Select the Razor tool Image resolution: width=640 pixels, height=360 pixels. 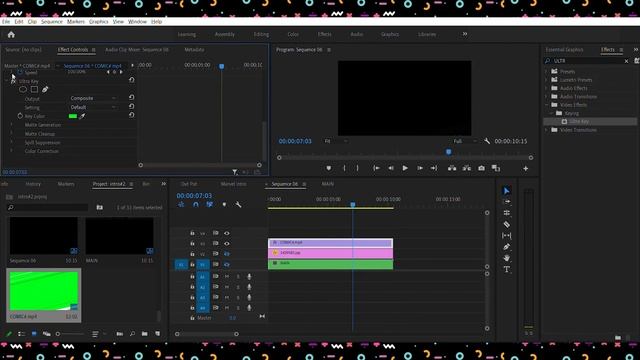507,224
